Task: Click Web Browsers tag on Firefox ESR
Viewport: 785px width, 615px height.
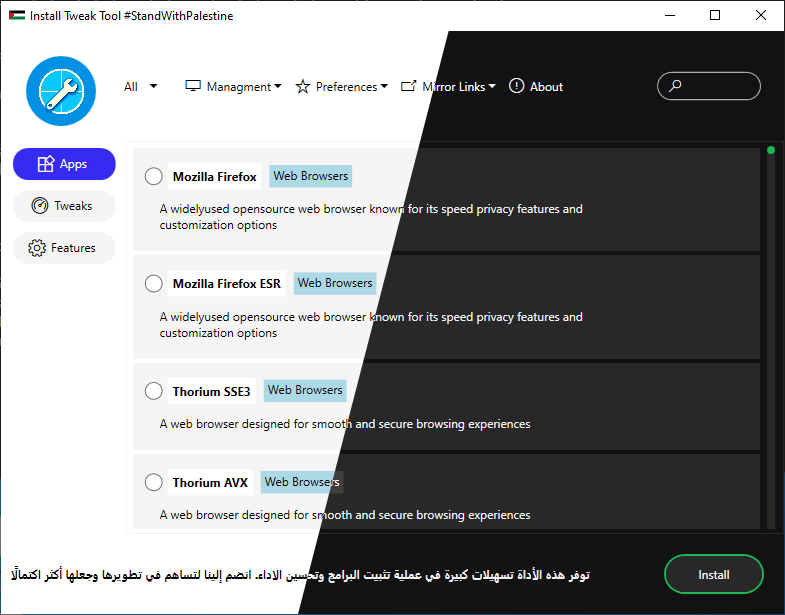Action: click(x=335, y=283)
